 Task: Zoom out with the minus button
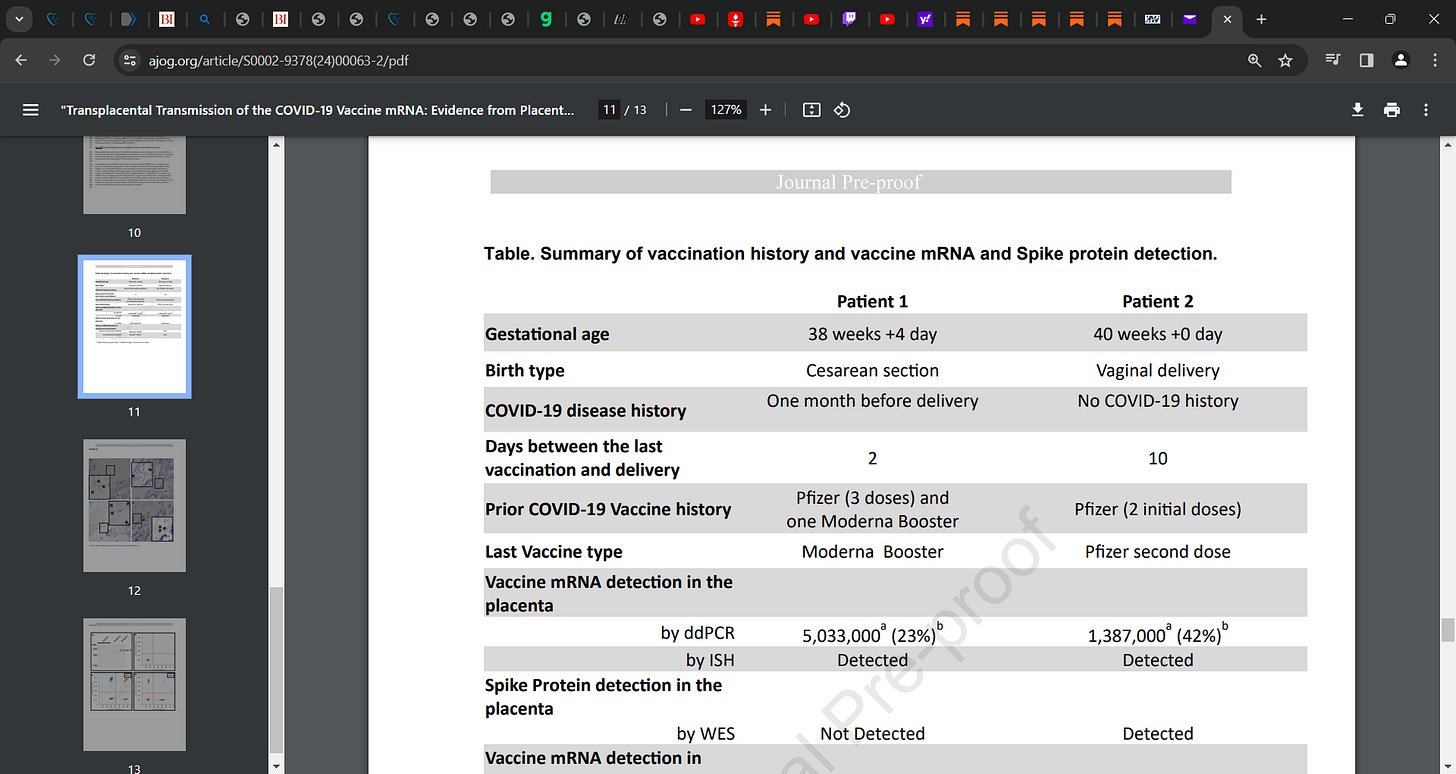point(685,110)
